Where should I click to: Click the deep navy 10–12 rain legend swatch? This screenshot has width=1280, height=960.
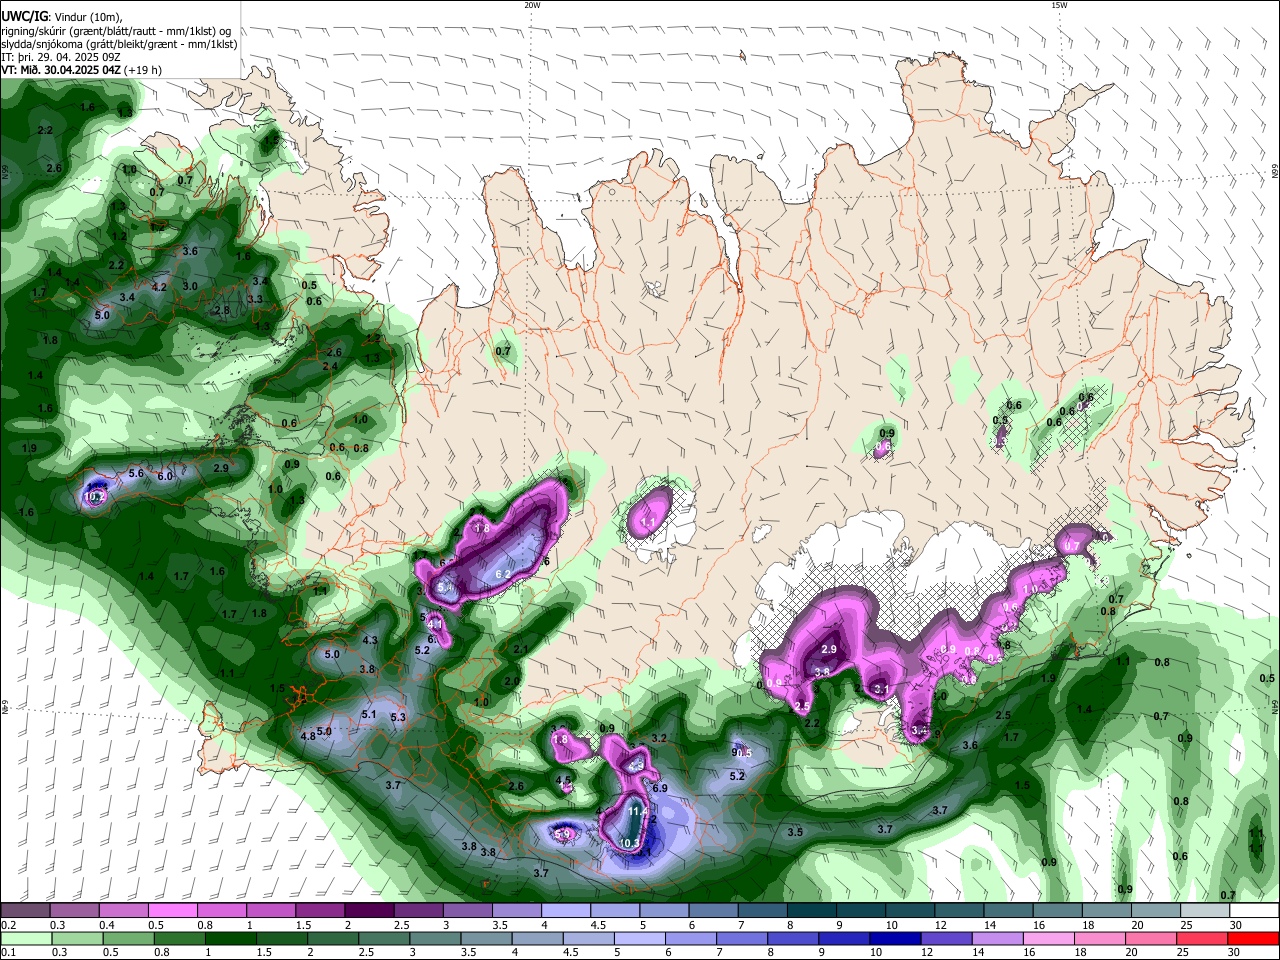click(895, 938)
